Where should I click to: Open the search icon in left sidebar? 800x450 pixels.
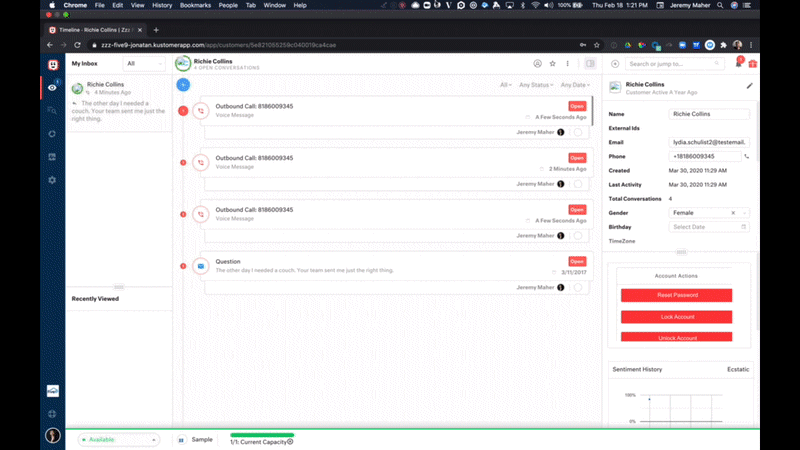tap(51, 110)
